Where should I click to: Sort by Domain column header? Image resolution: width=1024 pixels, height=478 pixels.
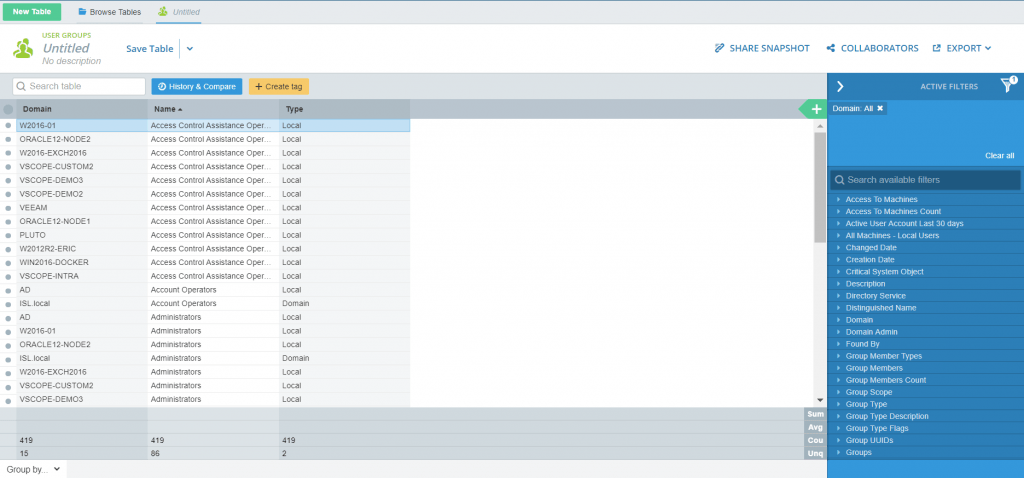(82, 109)
